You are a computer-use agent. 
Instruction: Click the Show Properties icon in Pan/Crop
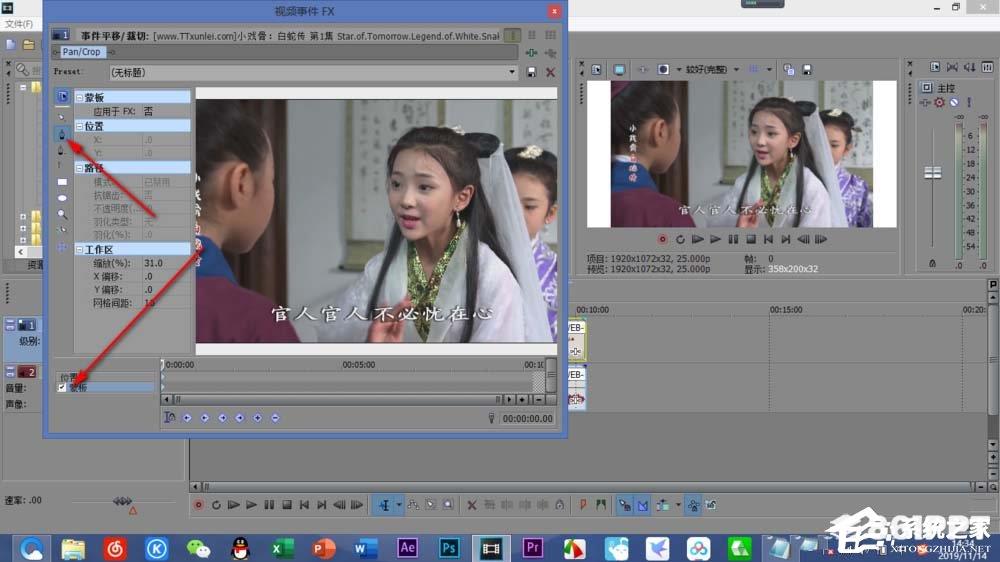pos(62,96)
